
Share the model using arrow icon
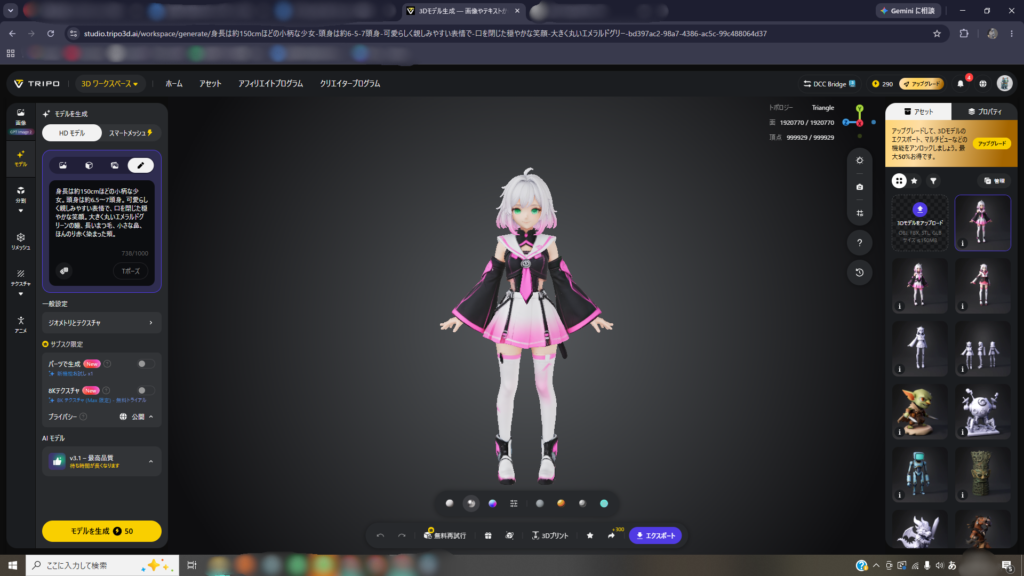pos(611,536)
